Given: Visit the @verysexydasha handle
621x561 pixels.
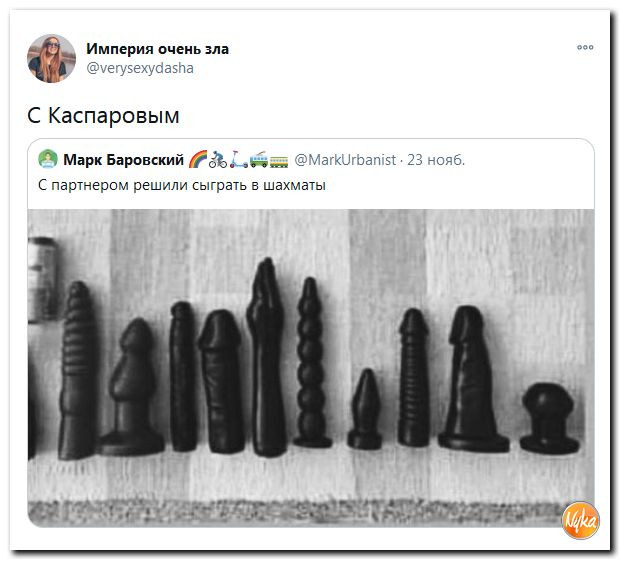Looking at the screenshot, I should tap(140, 68).
